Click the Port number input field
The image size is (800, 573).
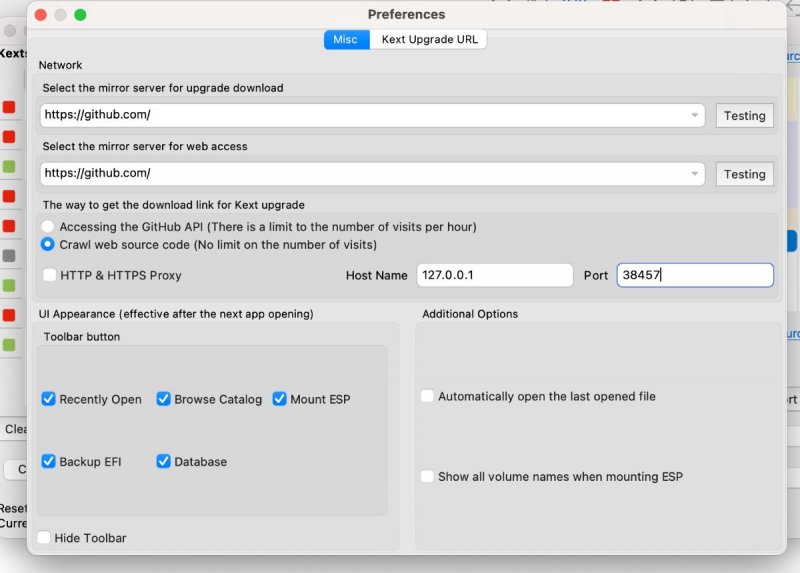[x=694, y=275]
